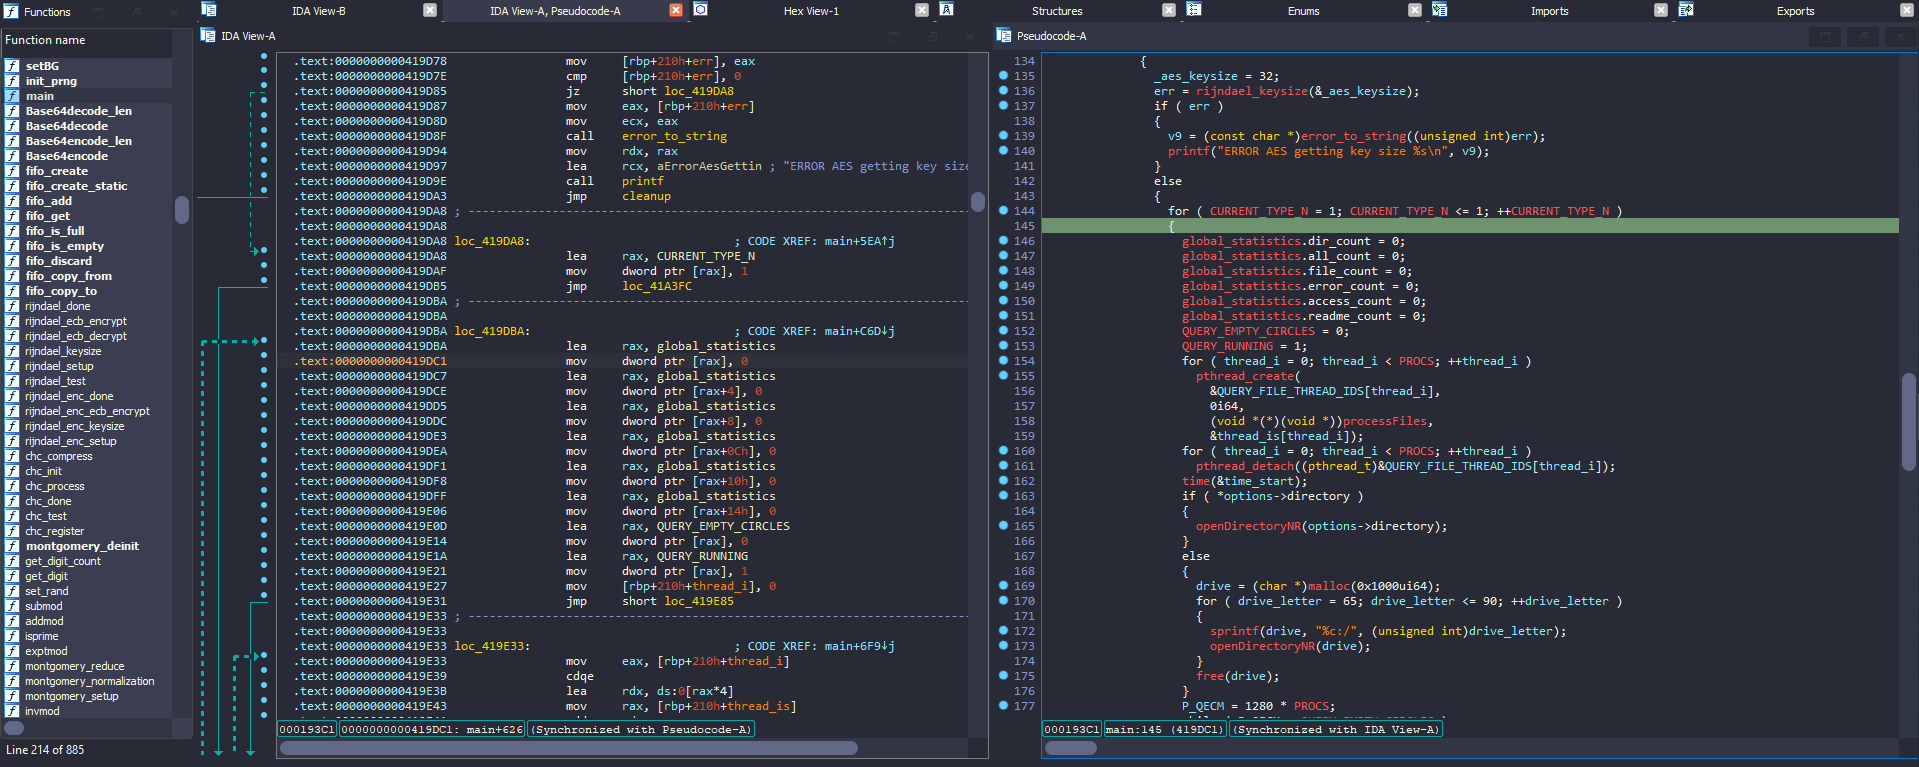Click the IDA View-A horizontal scrollbar thumb
The width and height of the screenshot is (1919, 767).
(x=568, y=748)
